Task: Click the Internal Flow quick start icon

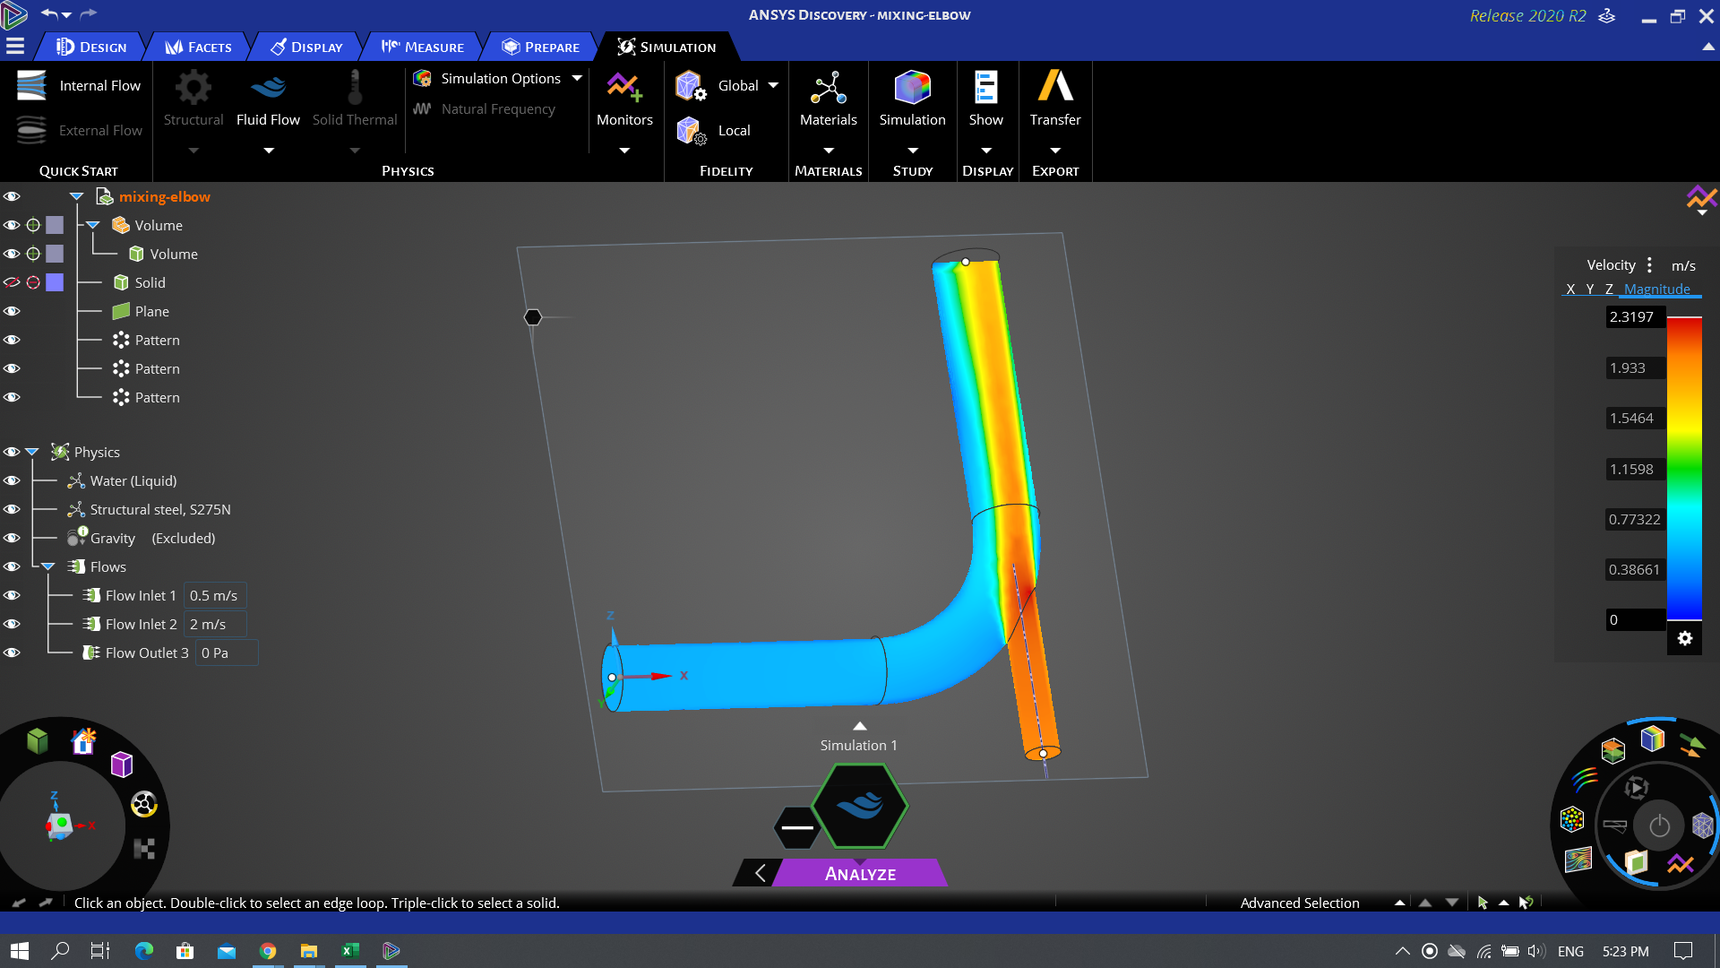Action: click(32, 86)
